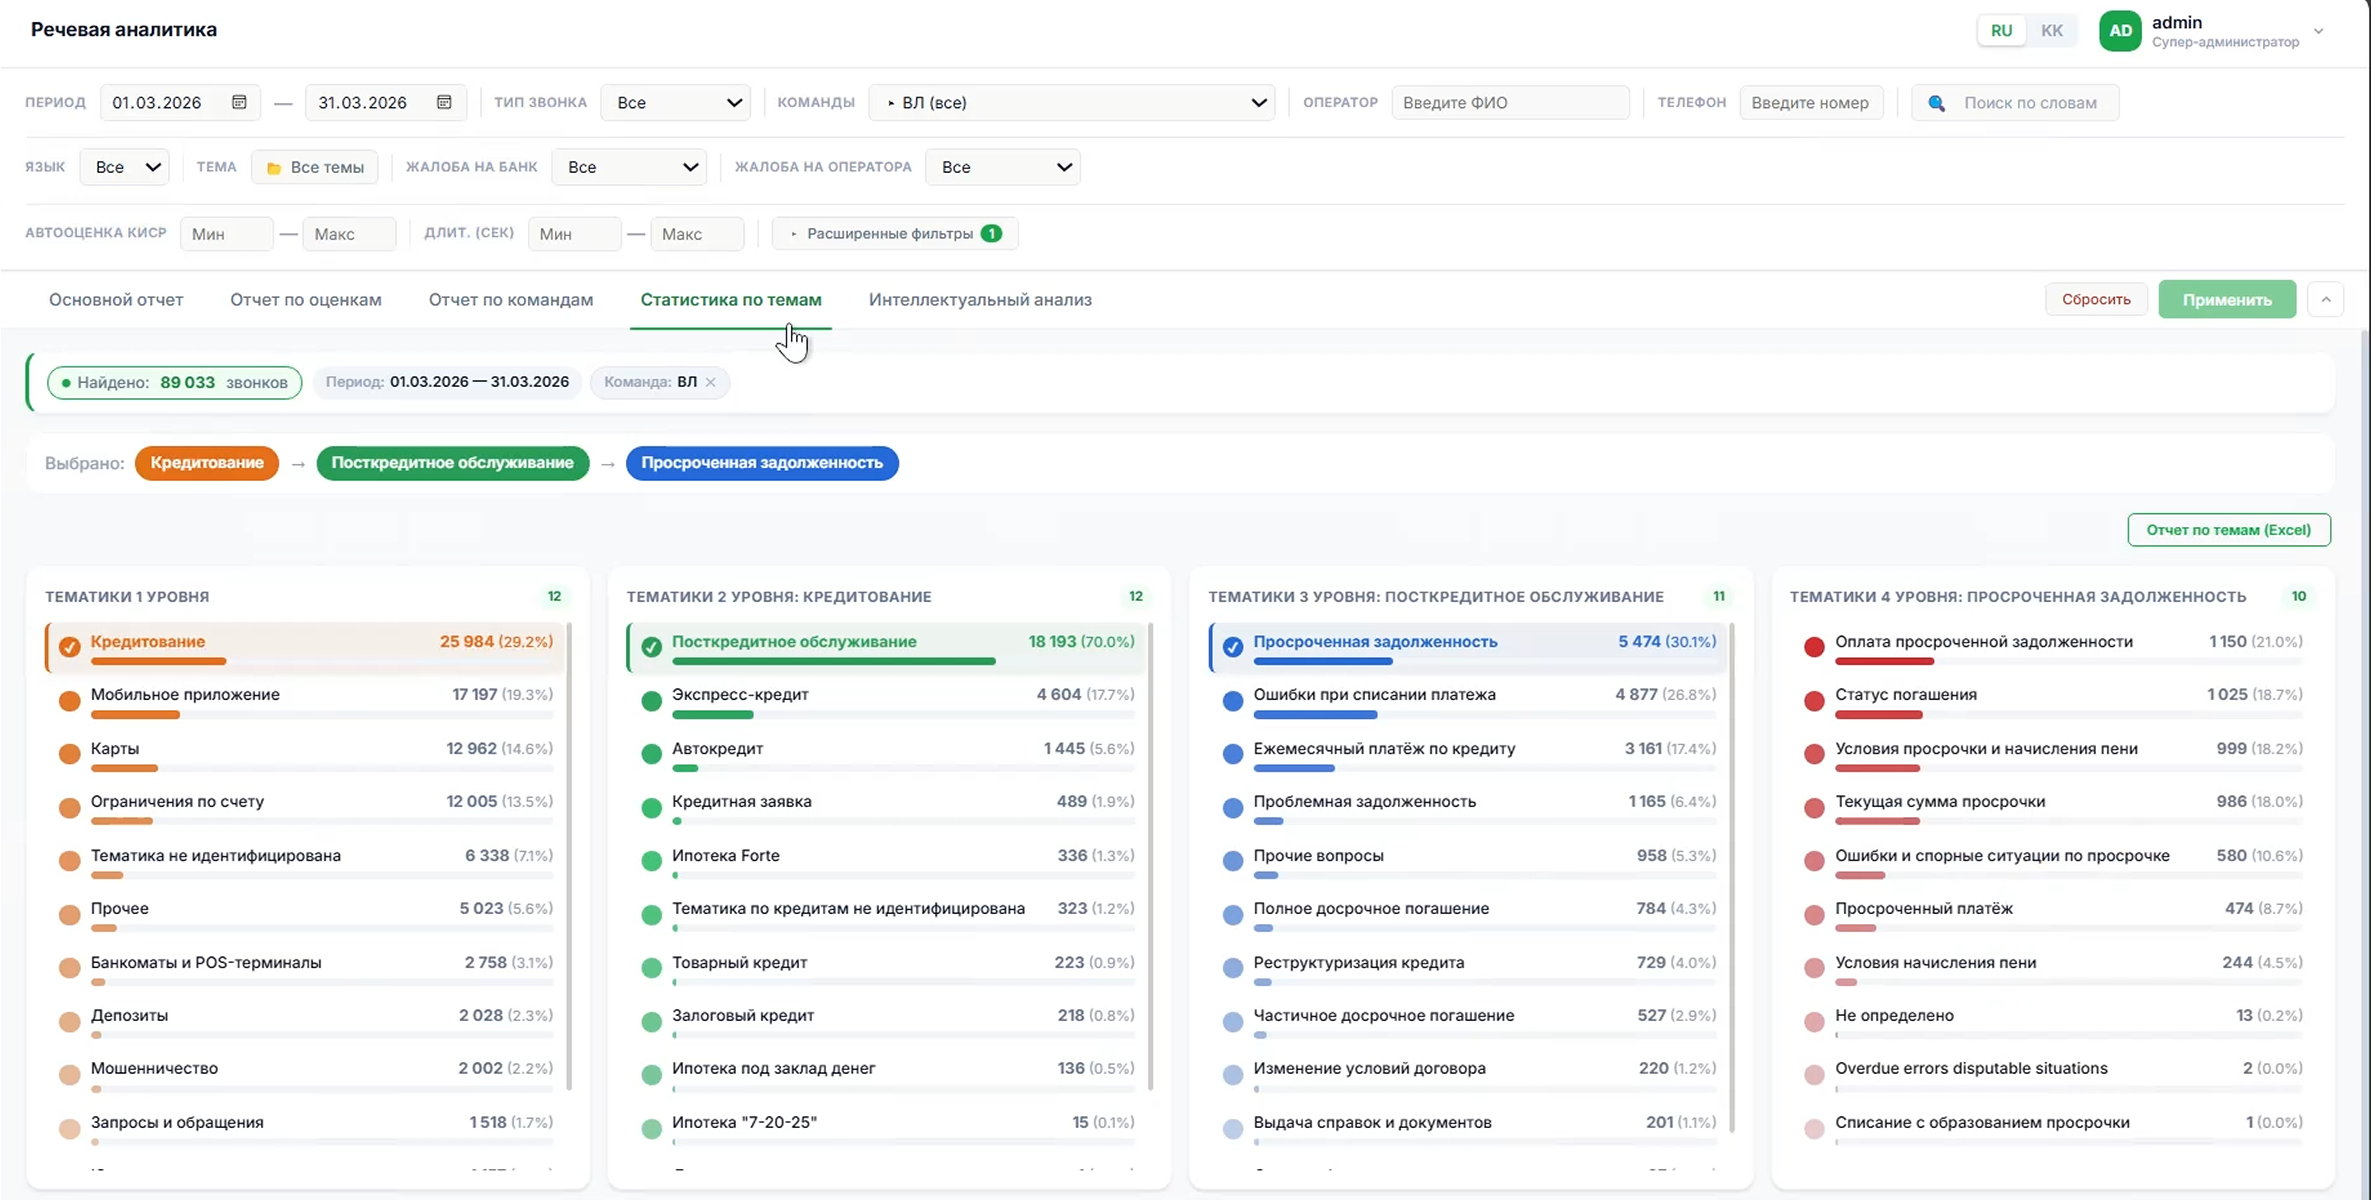The height and width of the screenshot is (1200, 2371).
Task: Focus the Оператор Введите ФИО field
Action: tap(1510, 102)
